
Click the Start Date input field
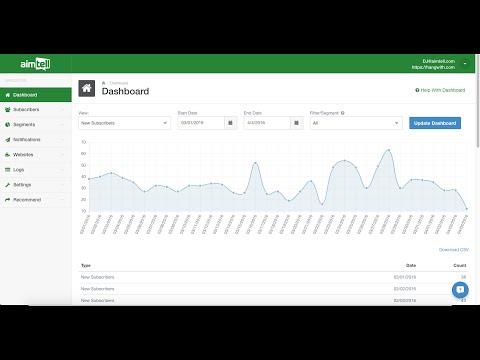[201, 123]
